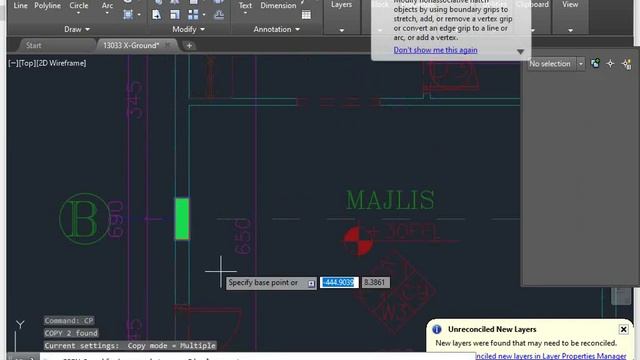Click the [Top] view control label
This screenshot has width=640, height=360.
click(27, 63)
